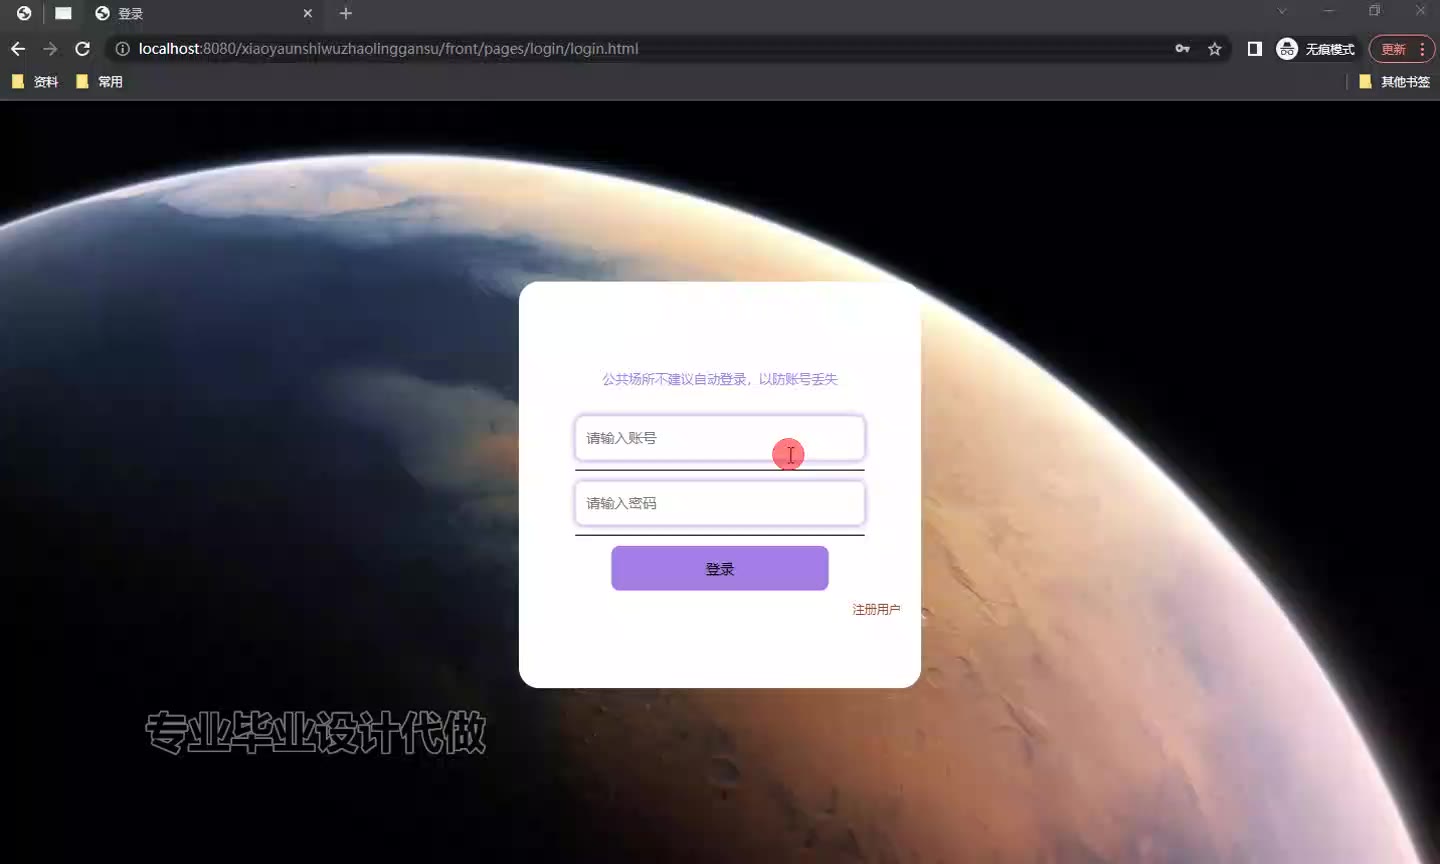Go back to the previous page
The width and height of the screenshot is (1440, 864).
(x=18, y=49)
